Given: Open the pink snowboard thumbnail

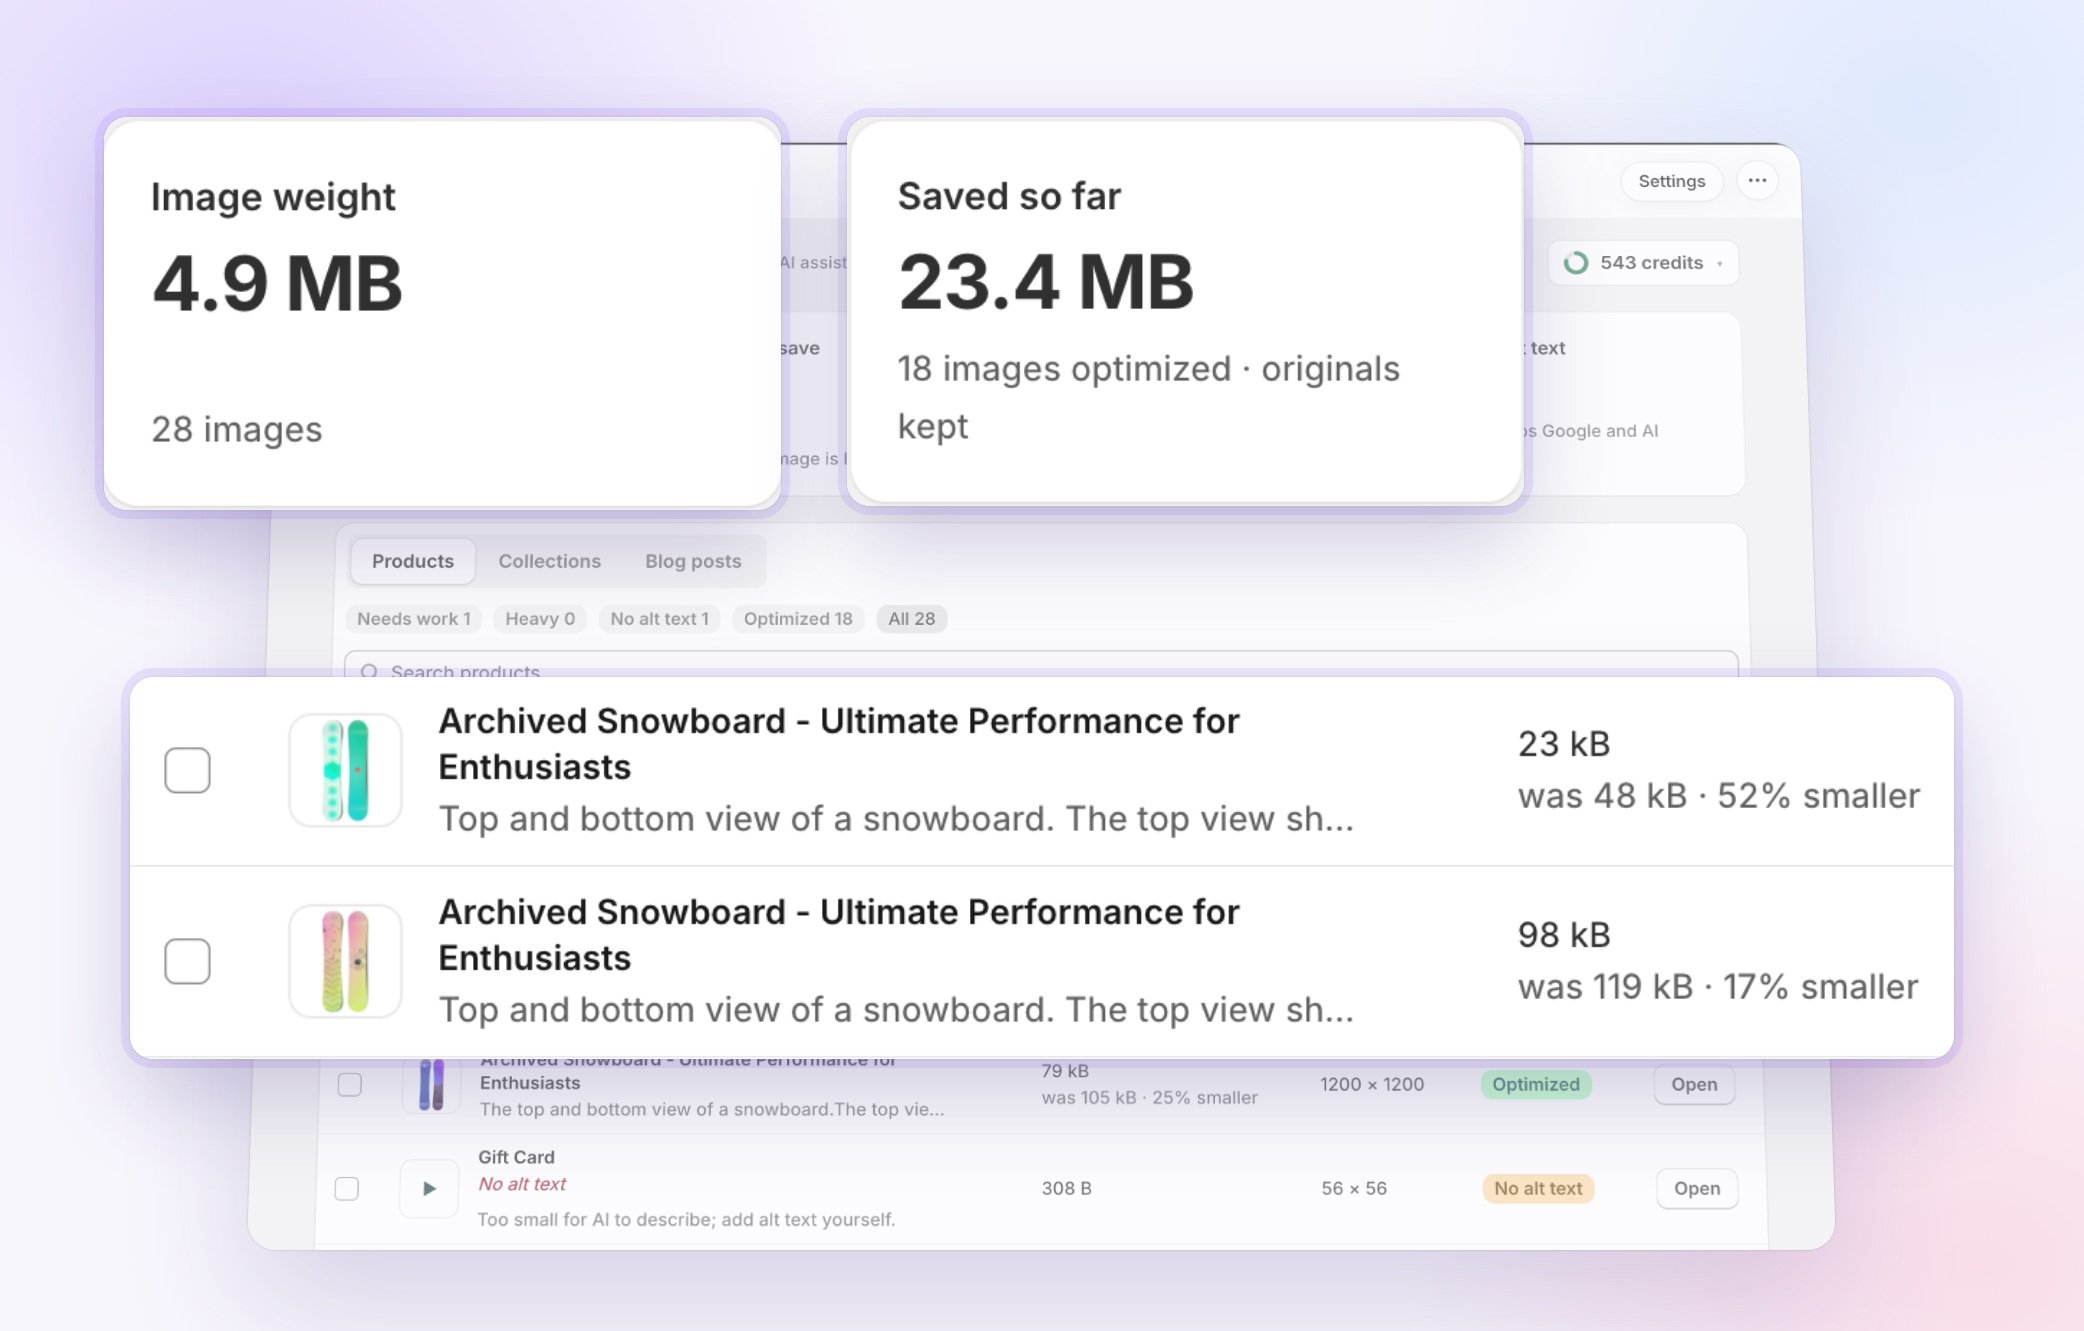Looking at the screenshot, I should point(345,961).
